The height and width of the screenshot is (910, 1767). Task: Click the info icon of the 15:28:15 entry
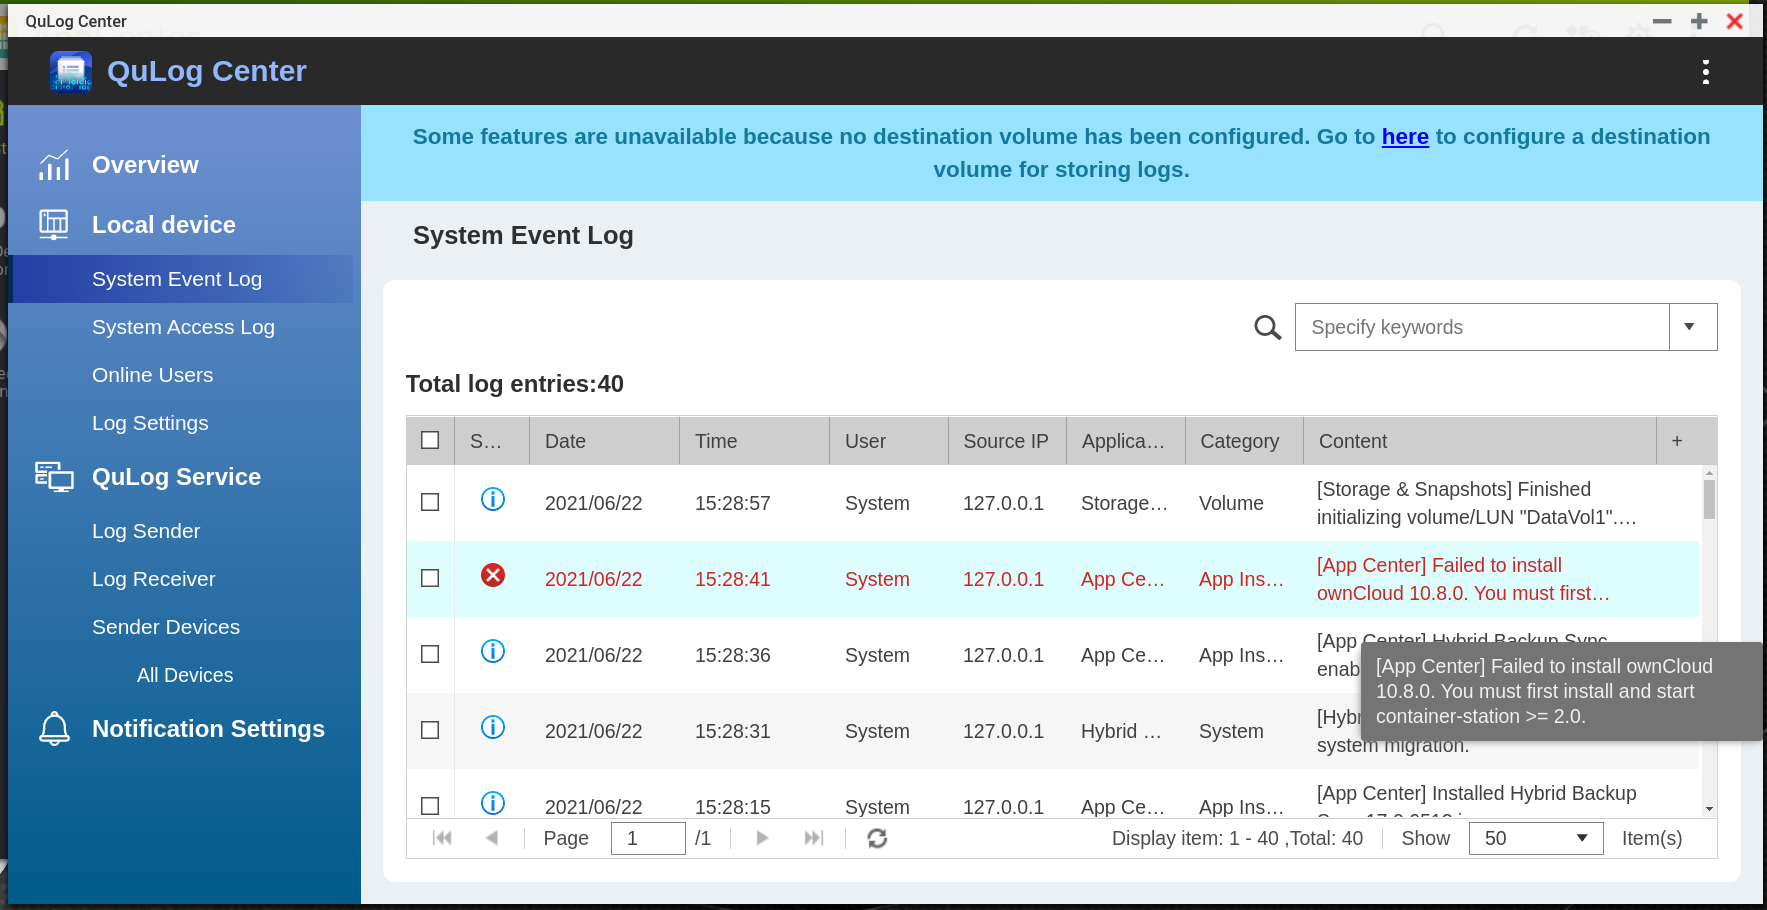(493, 803)
